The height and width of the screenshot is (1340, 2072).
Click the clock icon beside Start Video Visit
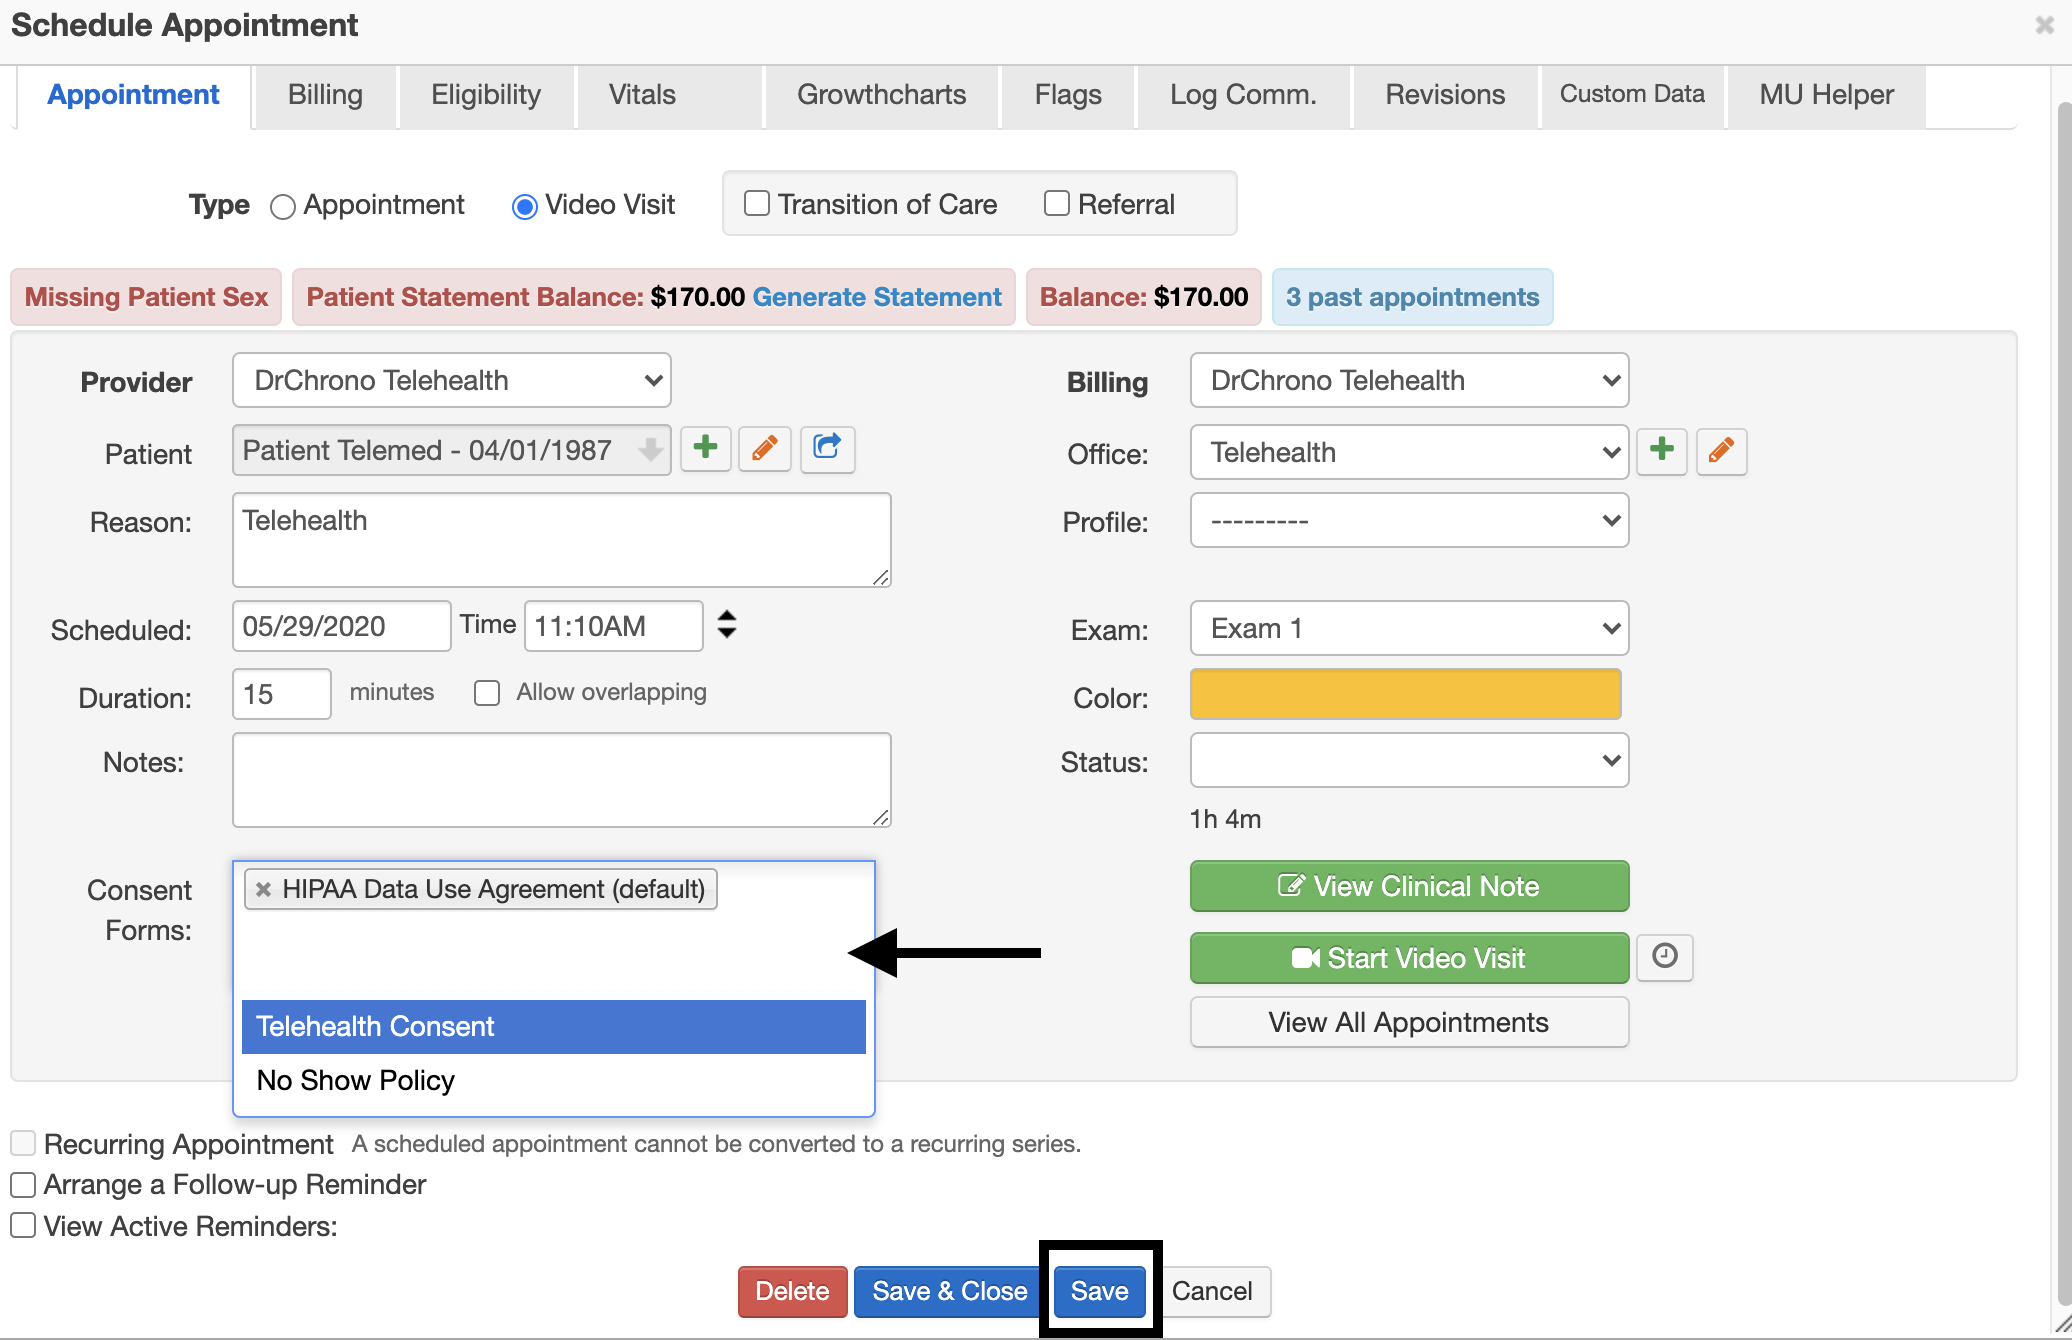1665,957
